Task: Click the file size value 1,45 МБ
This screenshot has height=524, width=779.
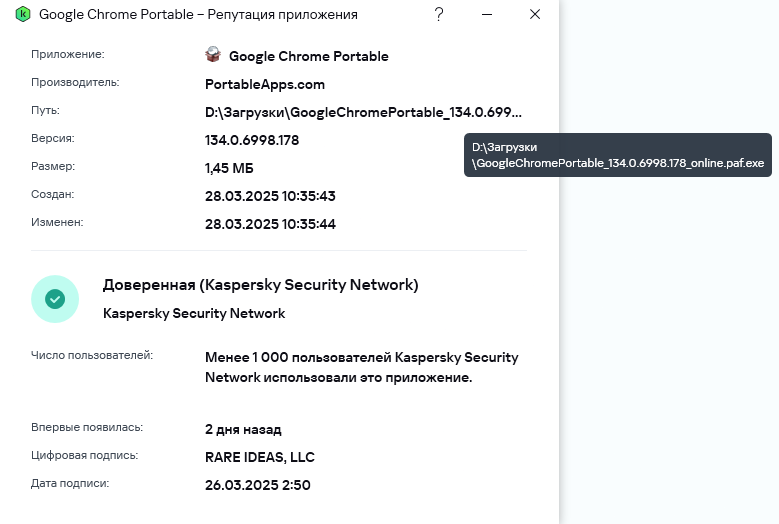Action: click(x=229, y=168)
